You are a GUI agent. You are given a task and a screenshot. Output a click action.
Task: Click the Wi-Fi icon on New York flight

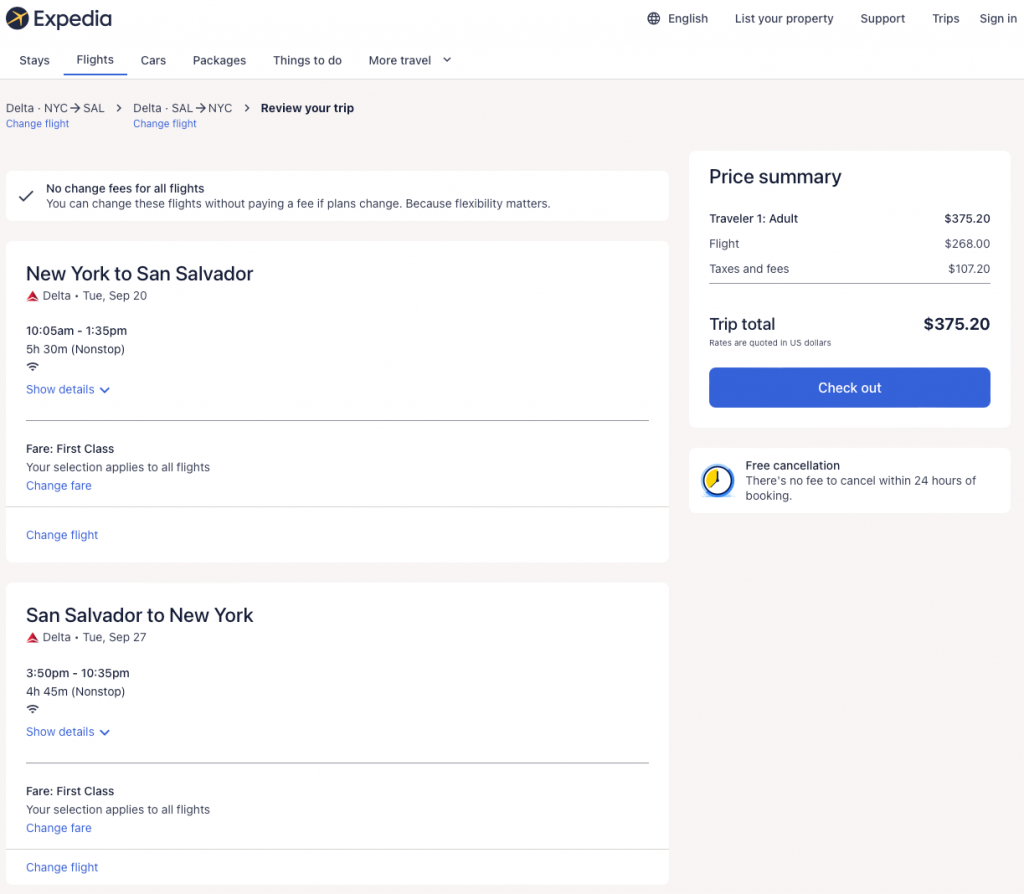point(32,367)
